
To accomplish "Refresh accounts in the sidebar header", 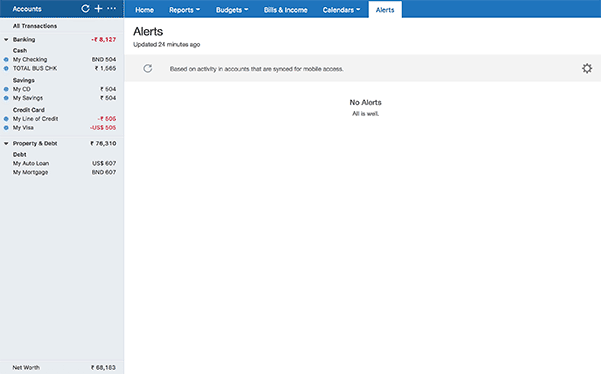I will pos(85,8).
